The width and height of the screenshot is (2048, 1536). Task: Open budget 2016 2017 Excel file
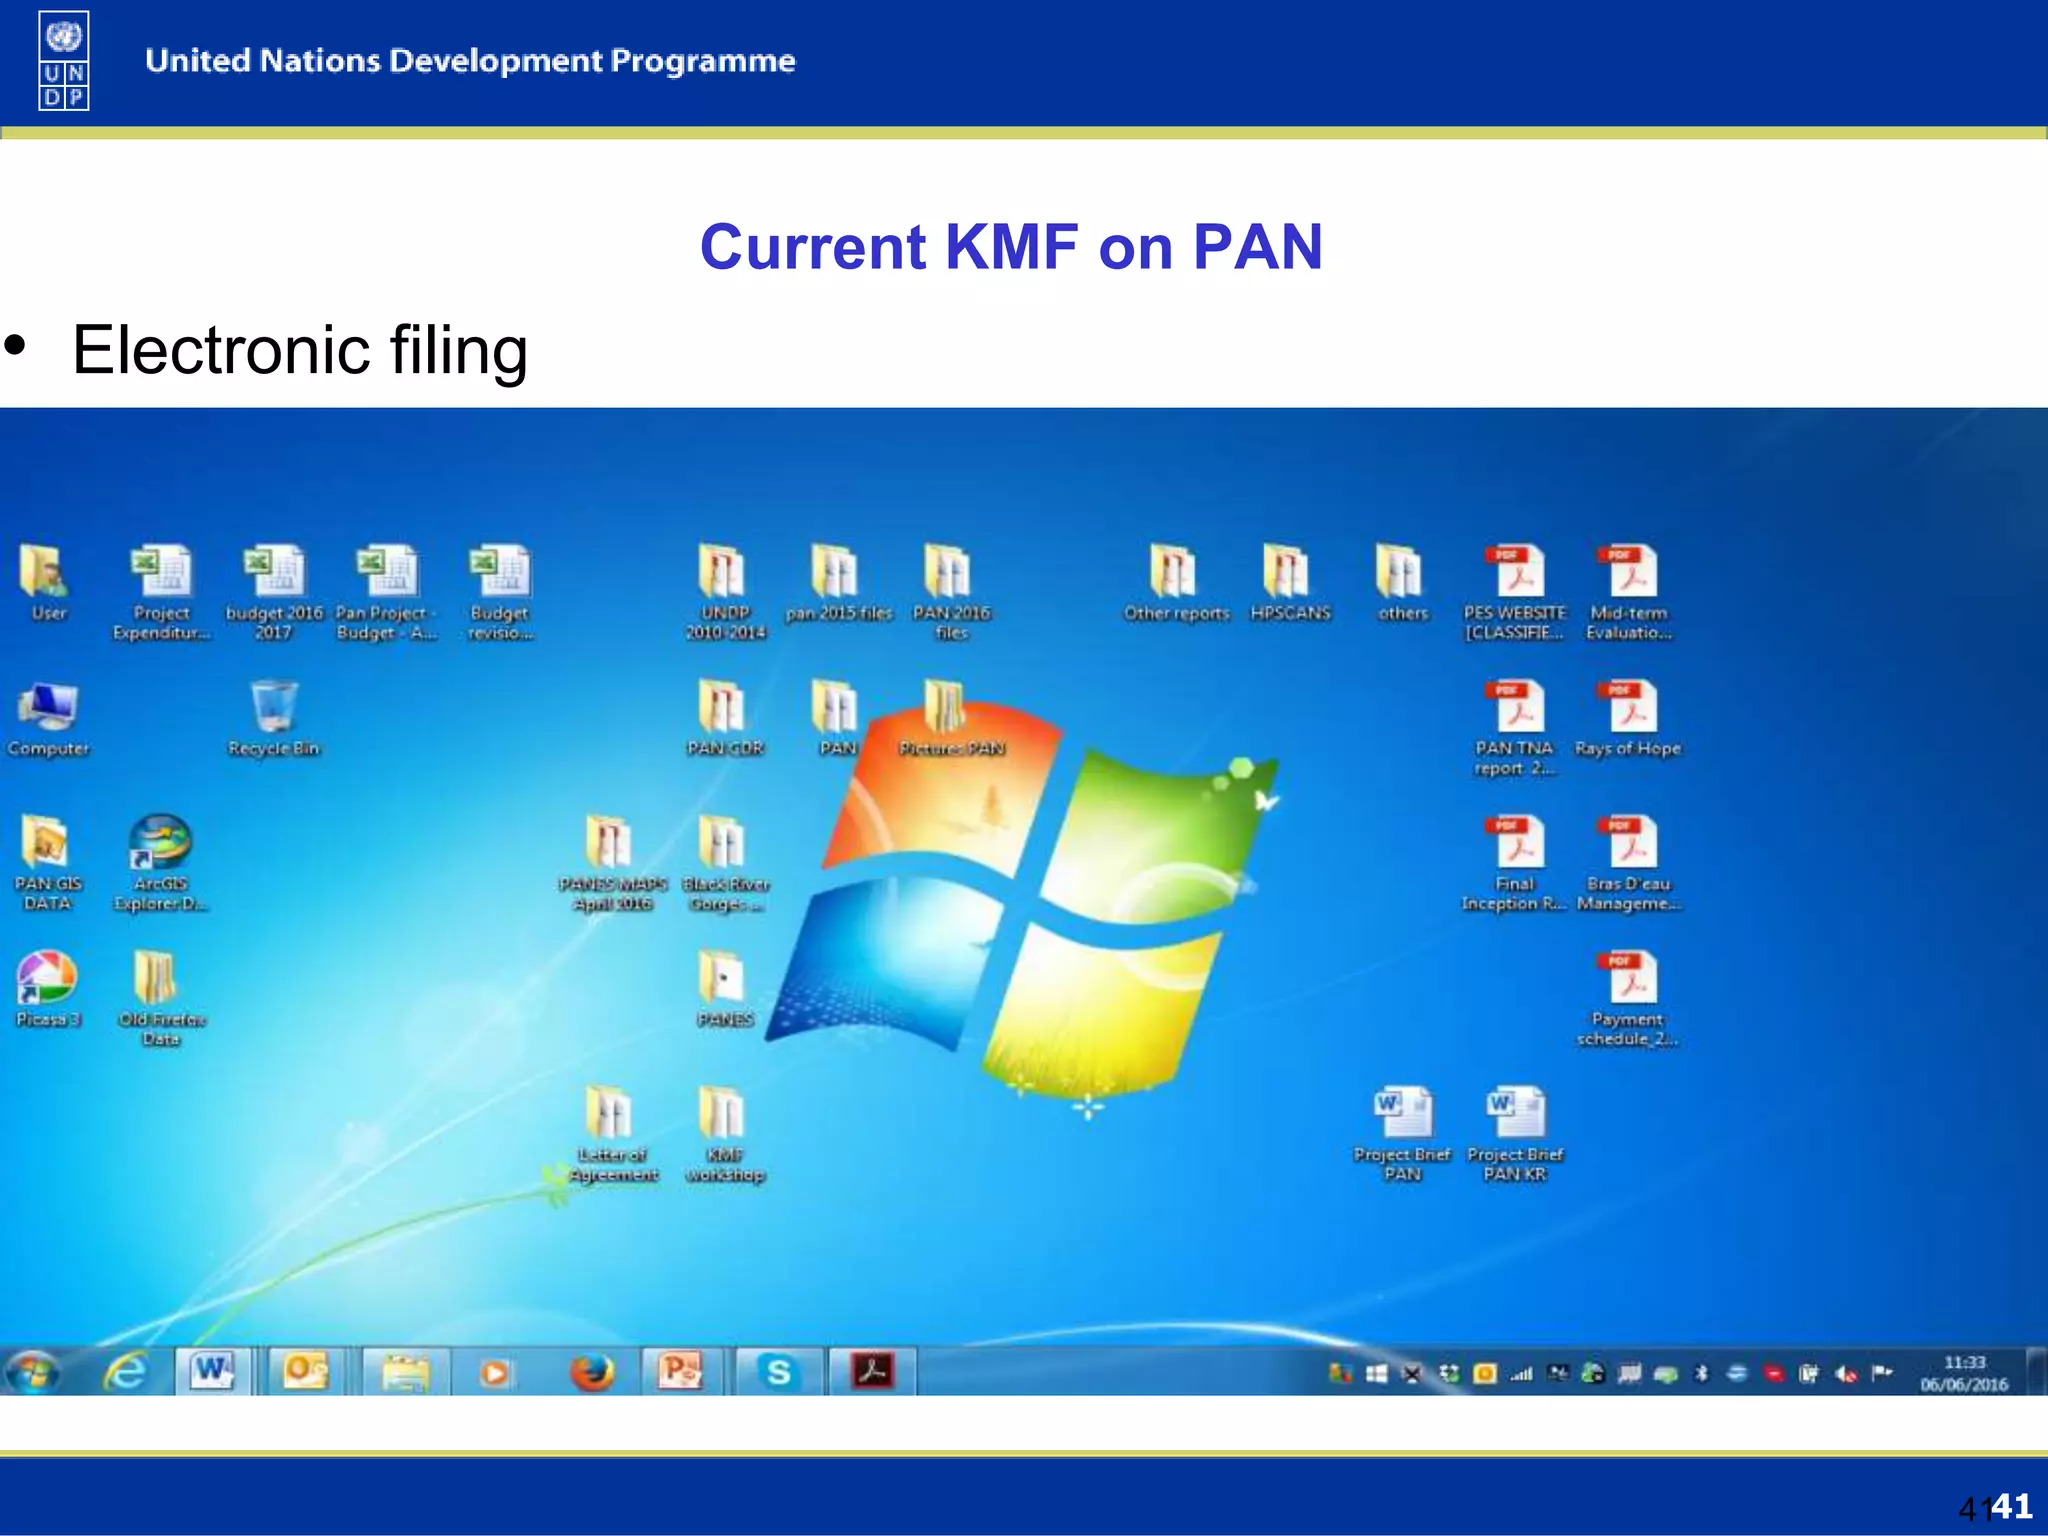point(274,571)
